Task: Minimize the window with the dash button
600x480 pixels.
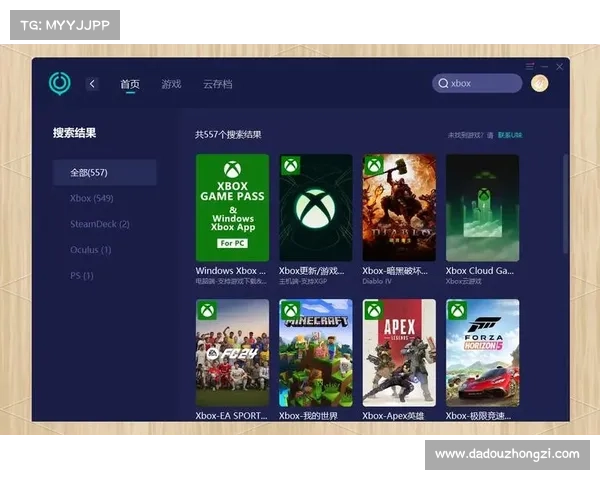Action: [x=545, y=67]
